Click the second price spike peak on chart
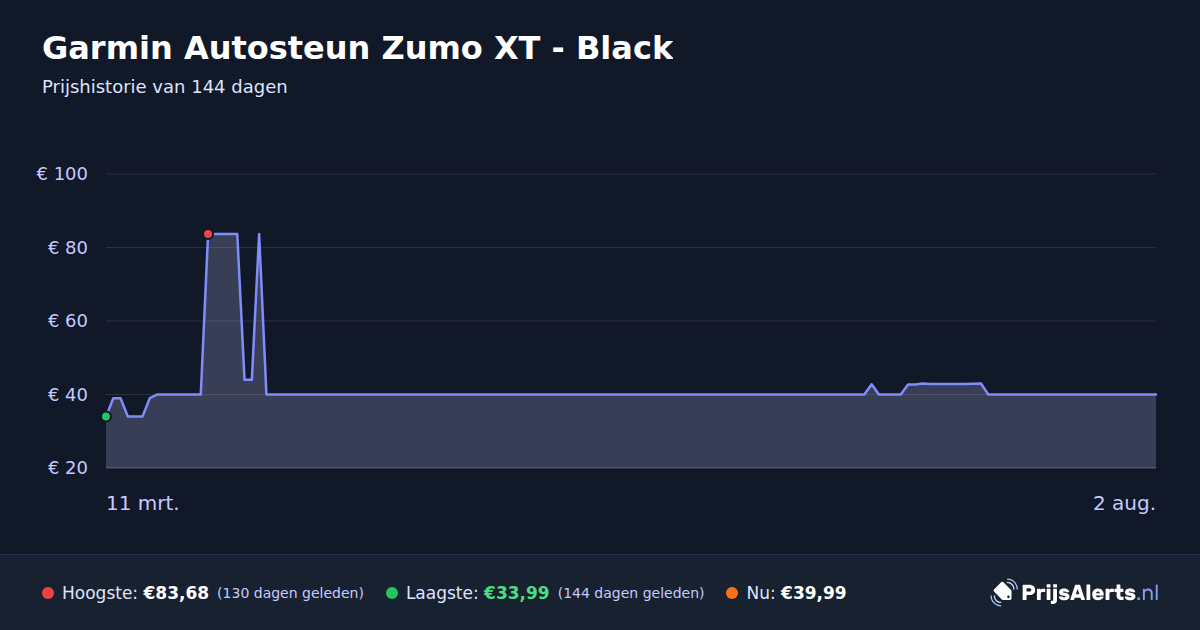 coord(259,234)
